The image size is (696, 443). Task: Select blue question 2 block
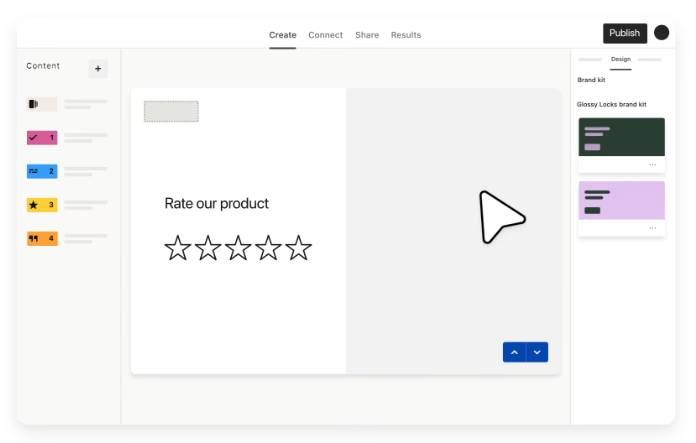[42, 171]
